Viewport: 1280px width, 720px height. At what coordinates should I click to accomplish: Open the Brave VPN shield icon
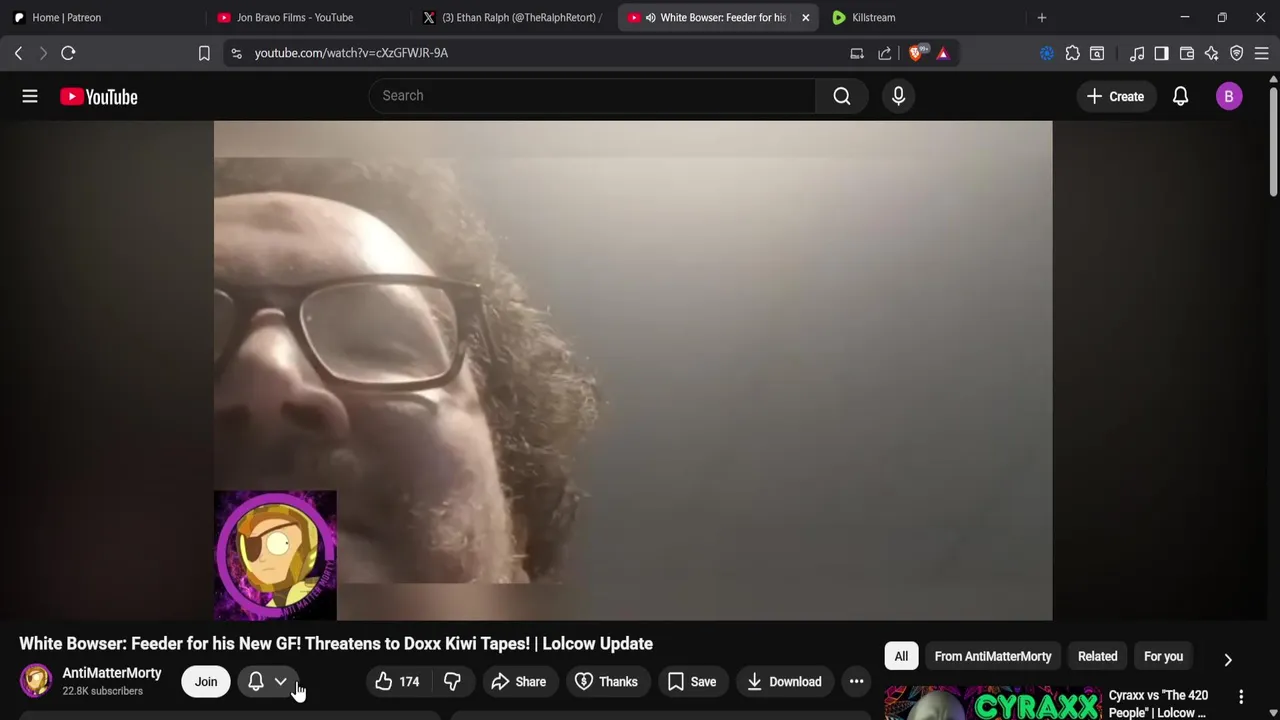[x=1237, y=53]
